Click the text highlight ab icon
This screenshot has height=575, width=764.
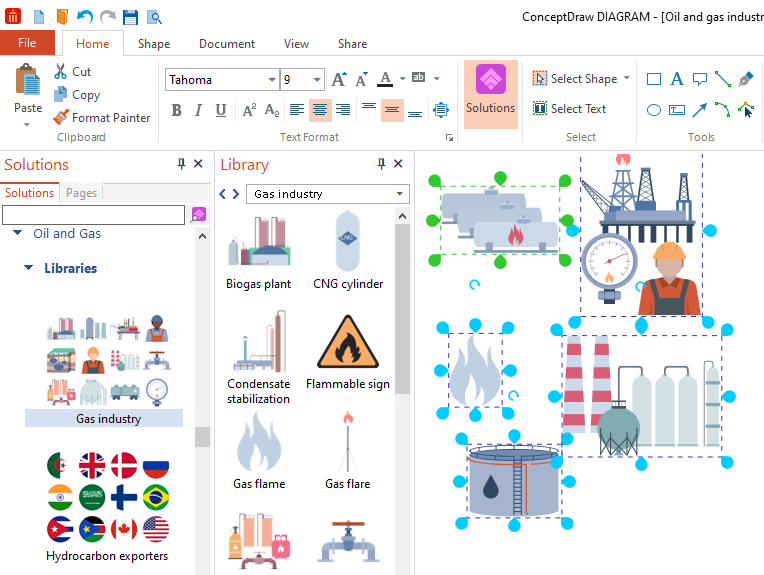[x=418, y=77]
